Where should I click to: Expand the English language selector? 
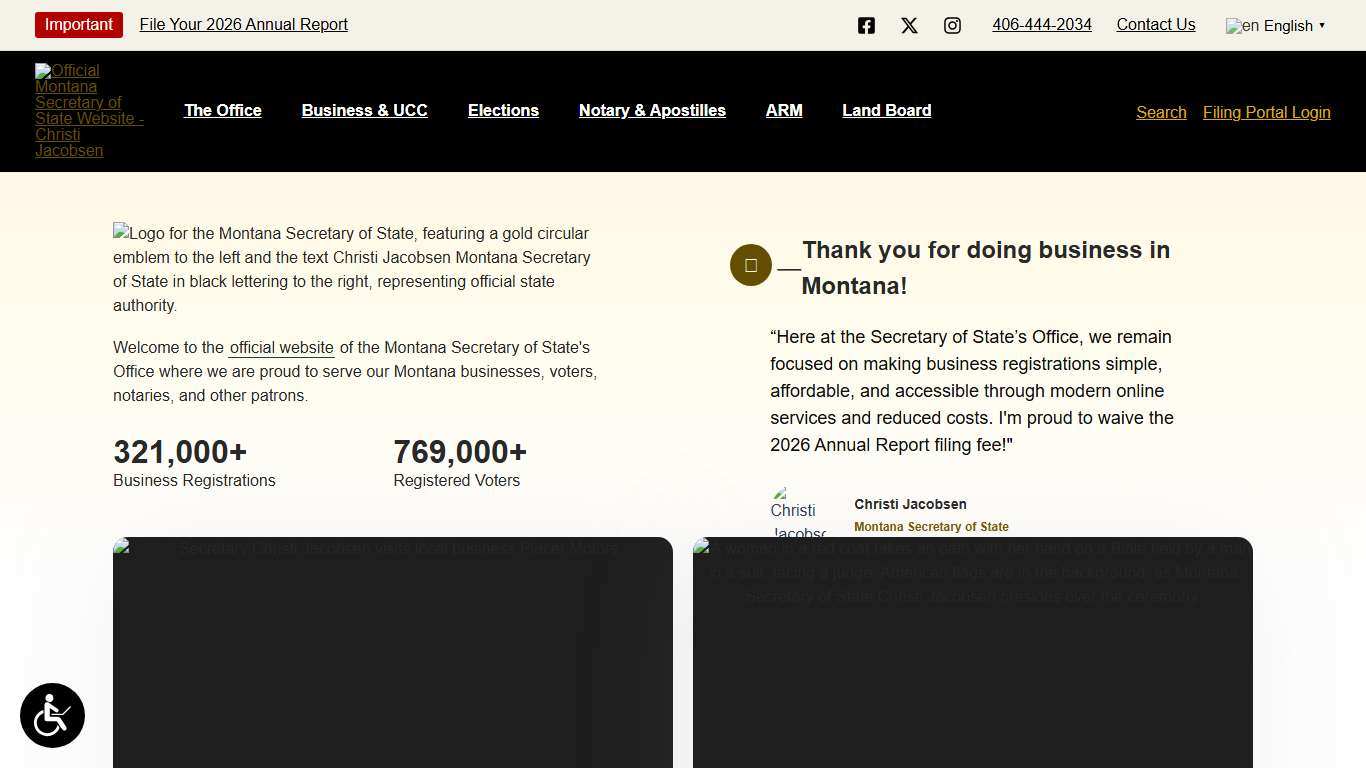pyautogui.click(x=1276, y=26)
